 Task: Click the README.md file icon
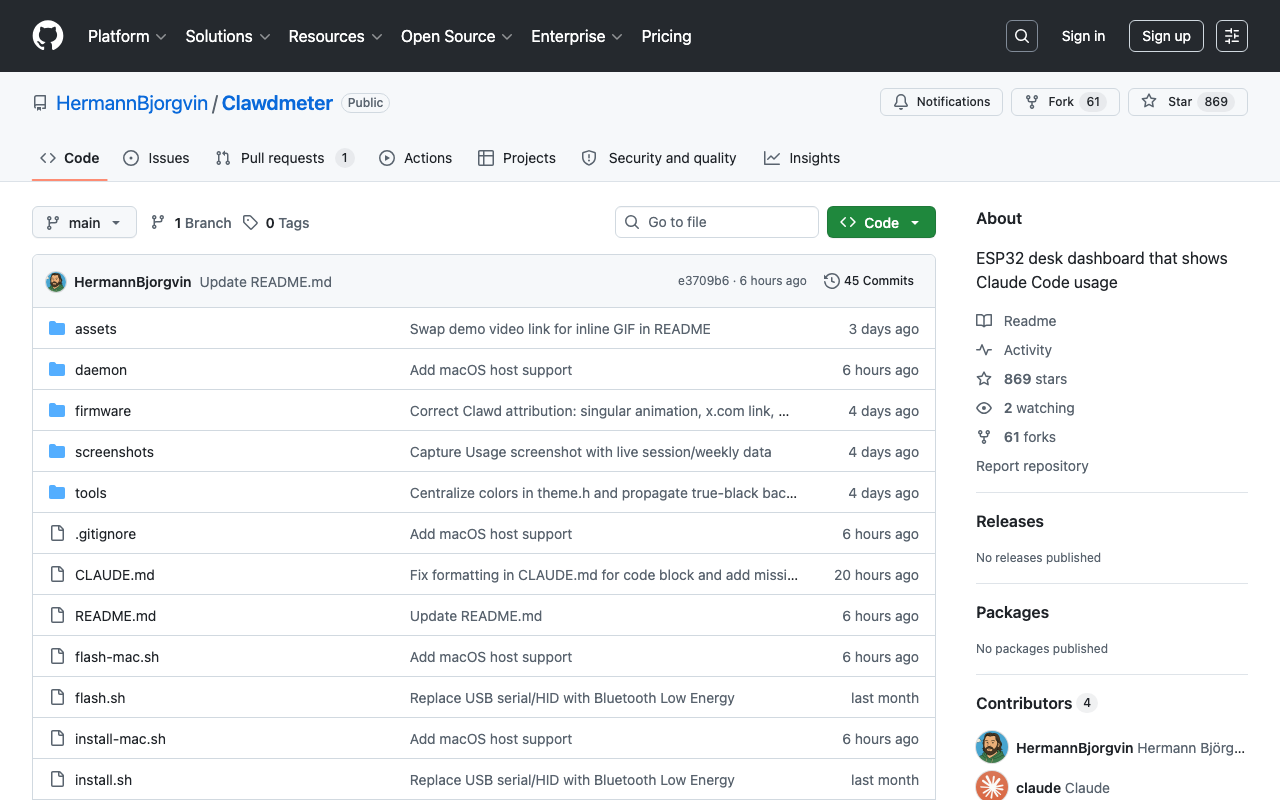(x=57, y=616)
